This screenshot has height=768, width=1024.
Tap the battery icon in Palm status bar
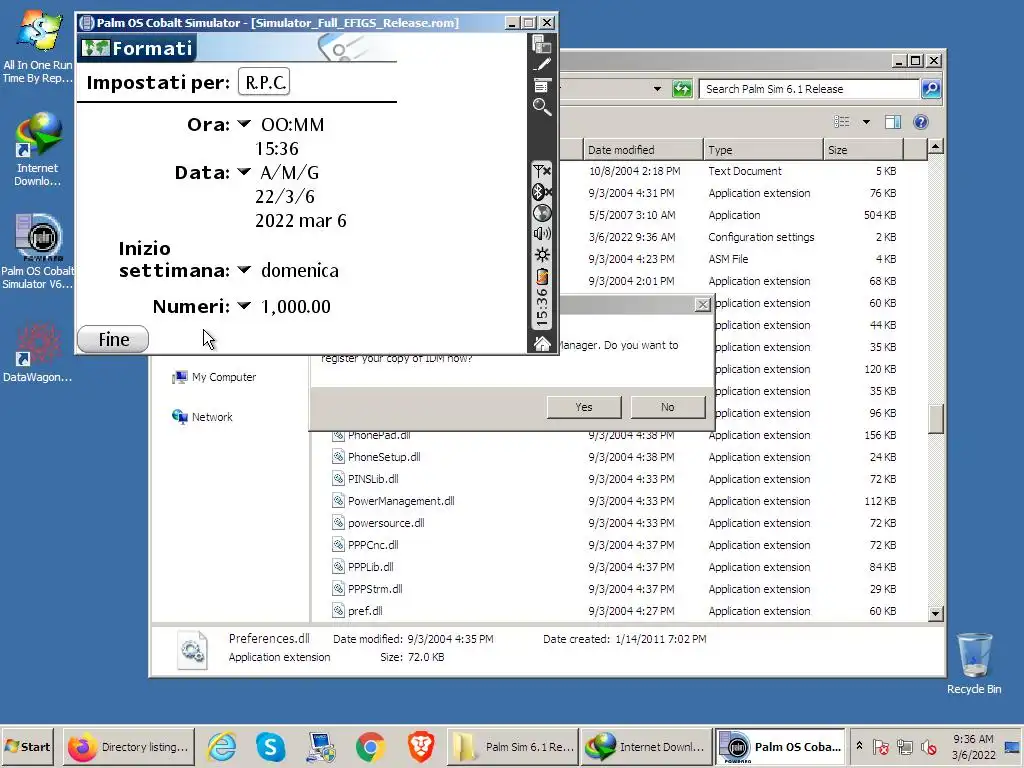[x=541, y=276]
